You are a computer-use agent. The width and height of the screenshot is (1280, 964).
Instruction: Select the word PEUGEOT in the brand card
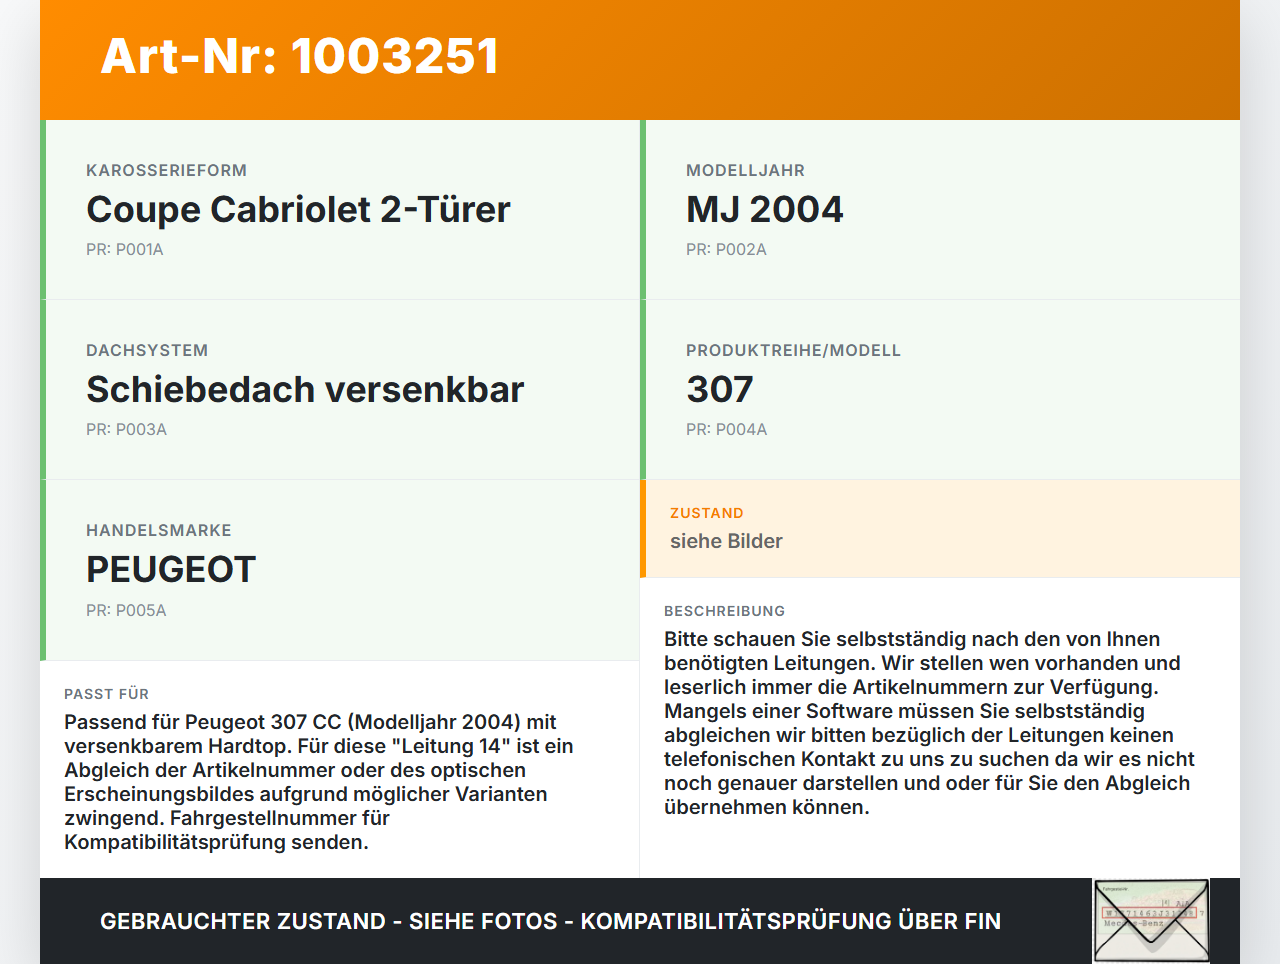tap(171, 569)
